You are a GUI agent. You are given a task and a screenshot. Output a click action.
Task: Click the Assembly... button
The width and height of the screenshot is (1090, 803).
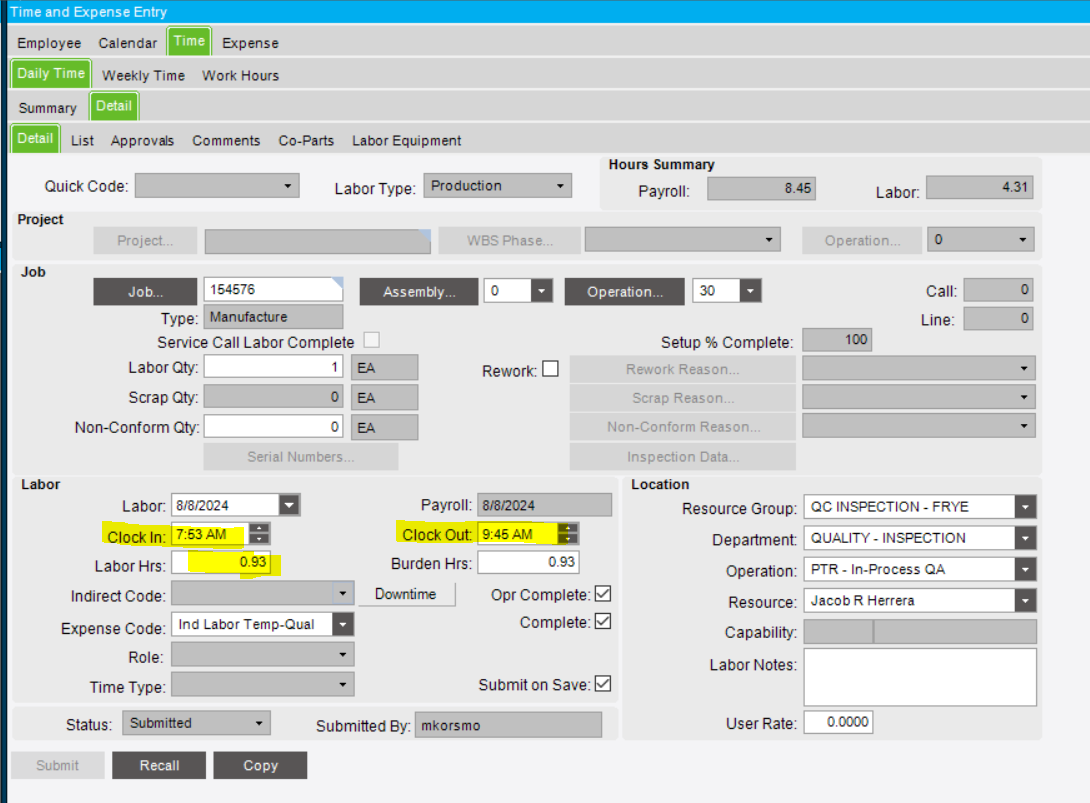(419, 292)
